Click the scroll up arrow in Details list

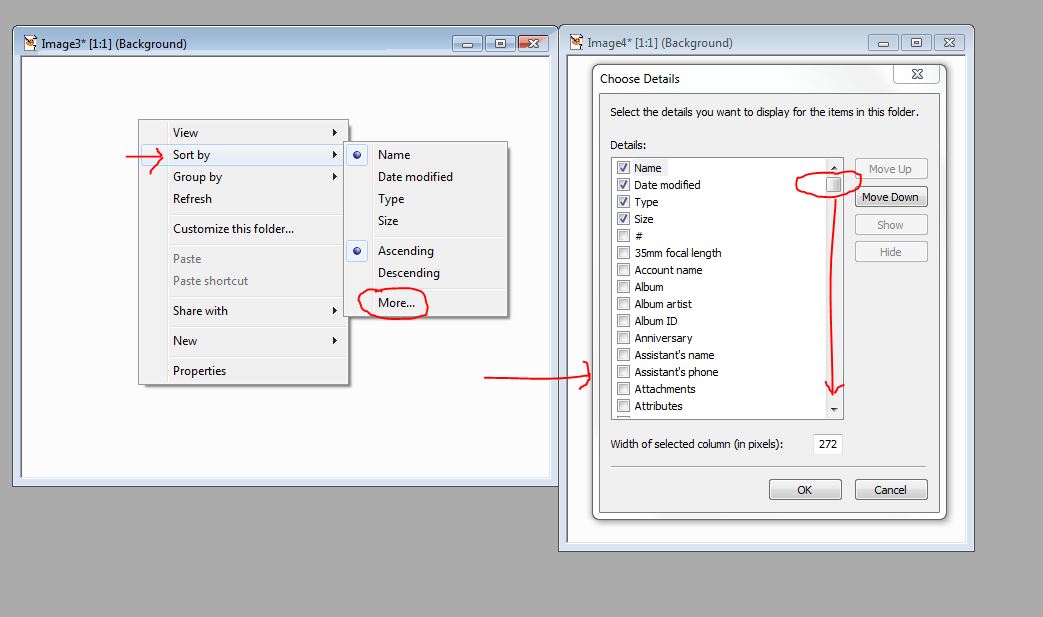click(x=834, y=167)
